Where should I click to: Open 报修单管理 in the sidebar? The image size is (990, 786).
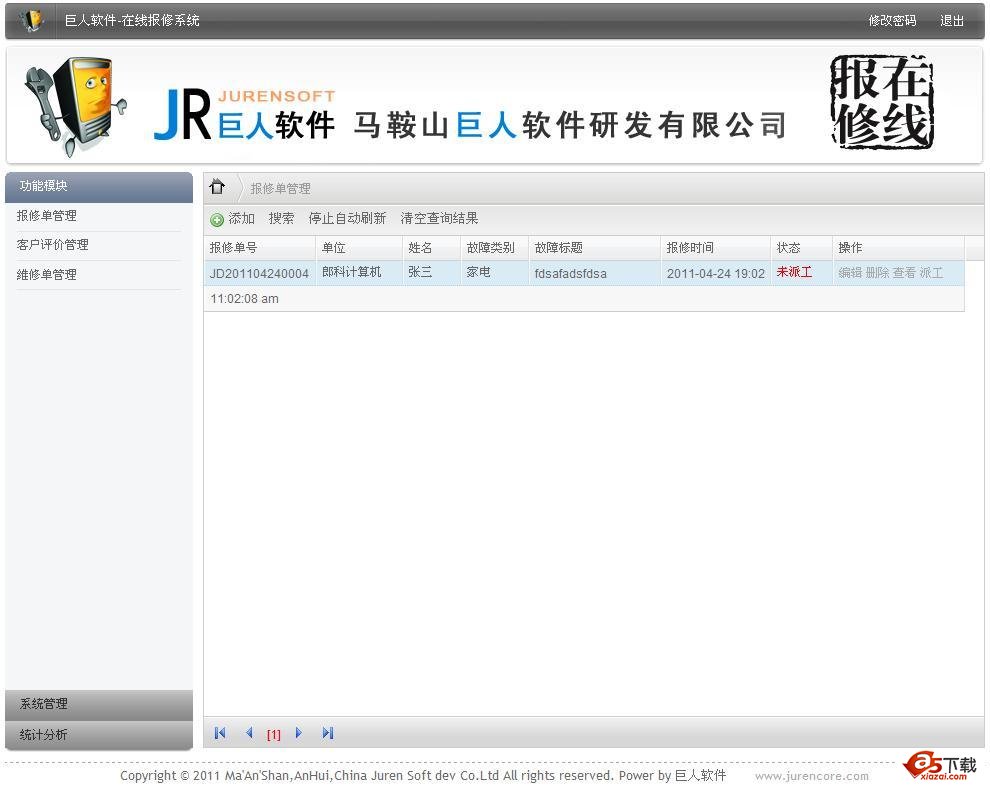47,216
